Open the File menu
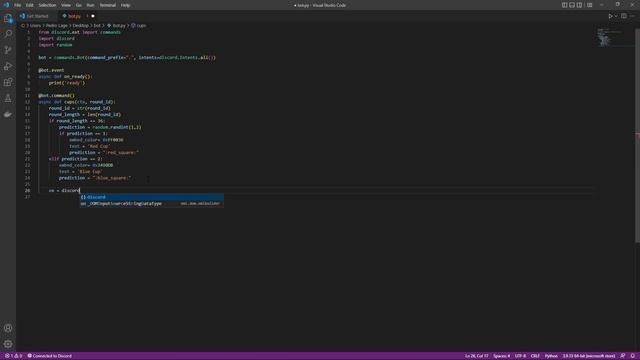Image resolution: width=640 pixels, height=360 pixels. (x=18, y=5)
